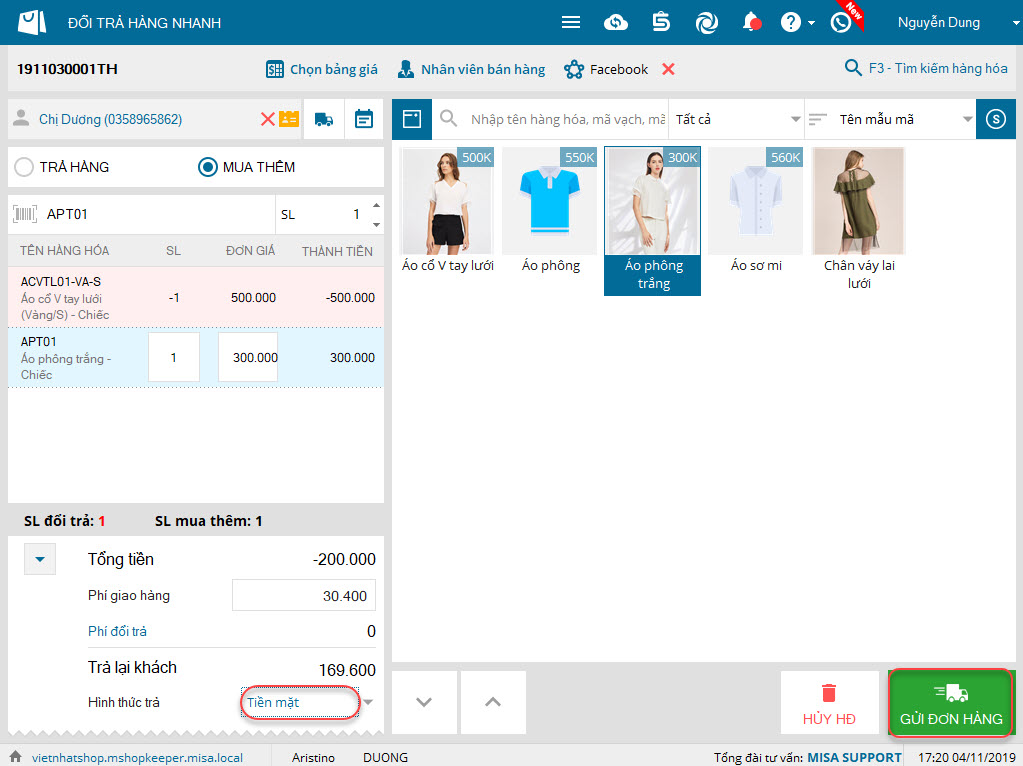The image size is (1023, 766).
Task: Click the phone support icon
Action: 841,23
